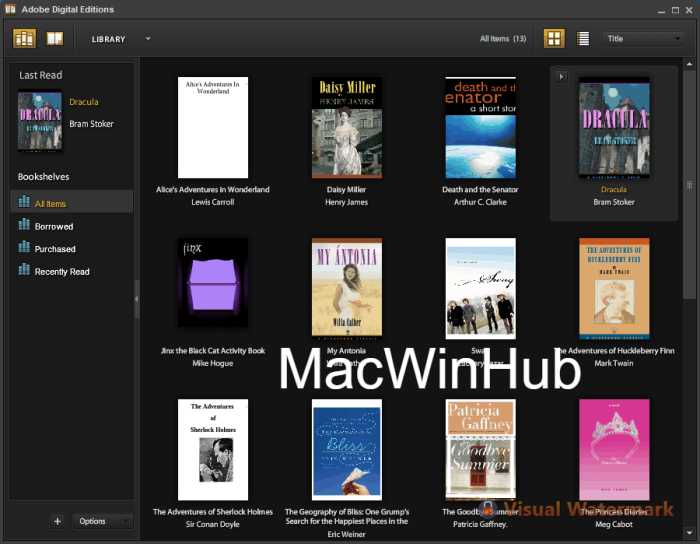Click 'Arthur C. Clarke' author text

coord(480,202)
